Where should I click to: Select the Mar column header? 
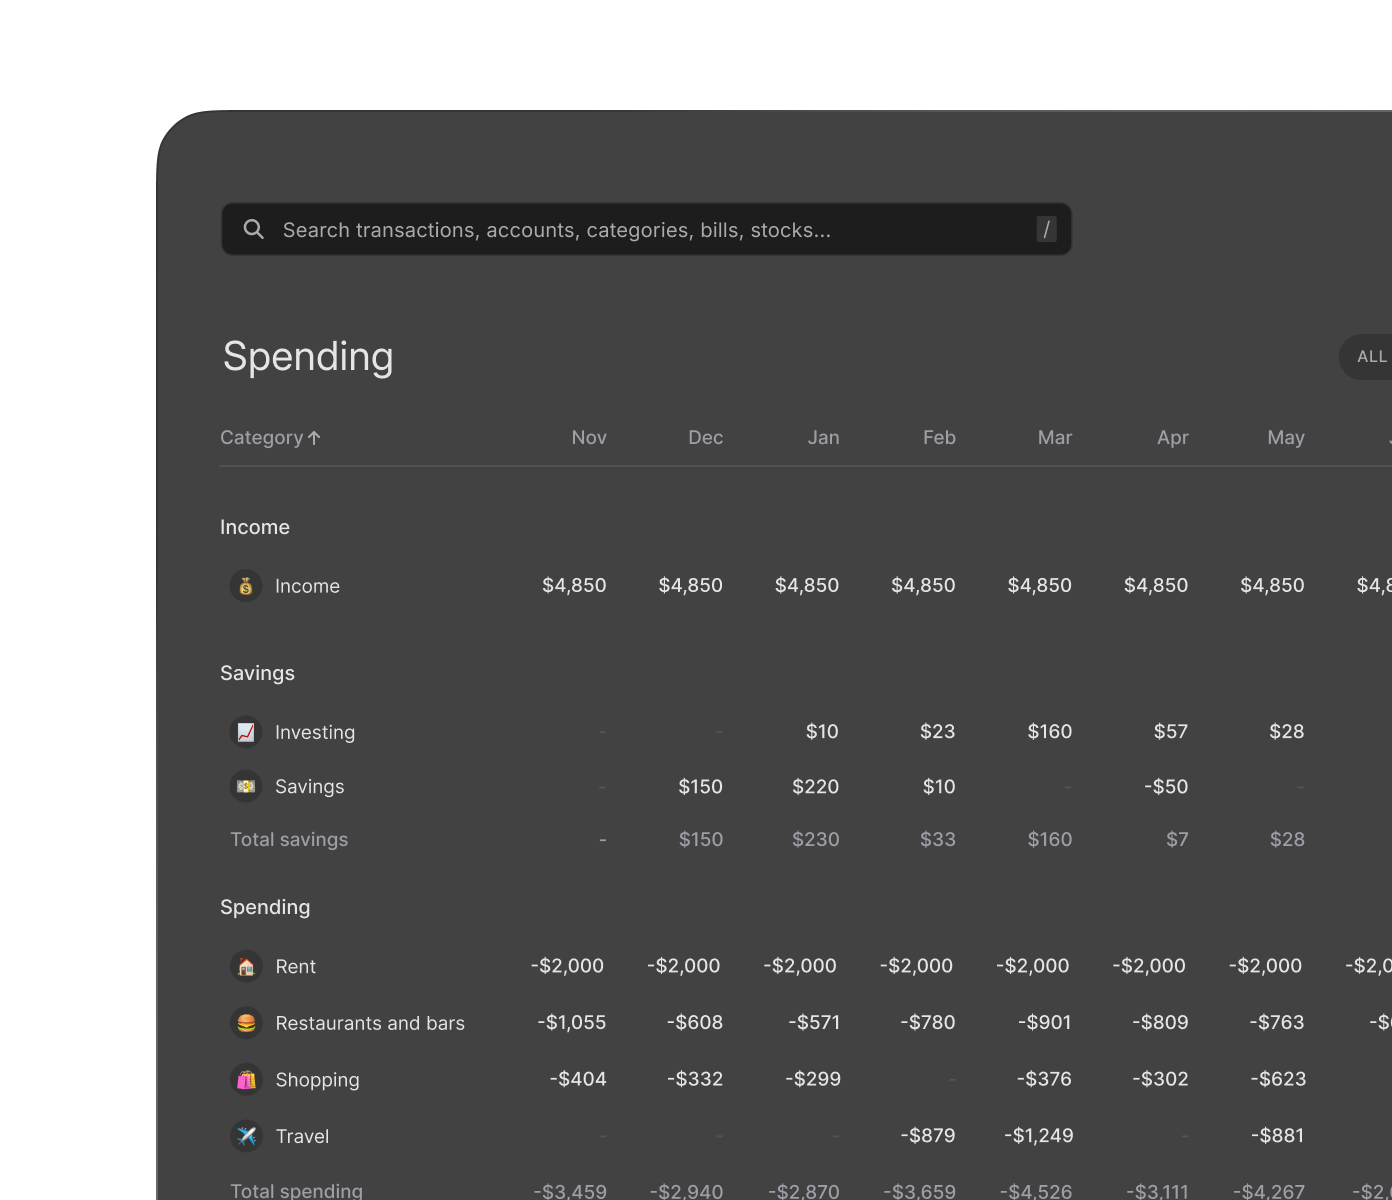(1054, 438)
